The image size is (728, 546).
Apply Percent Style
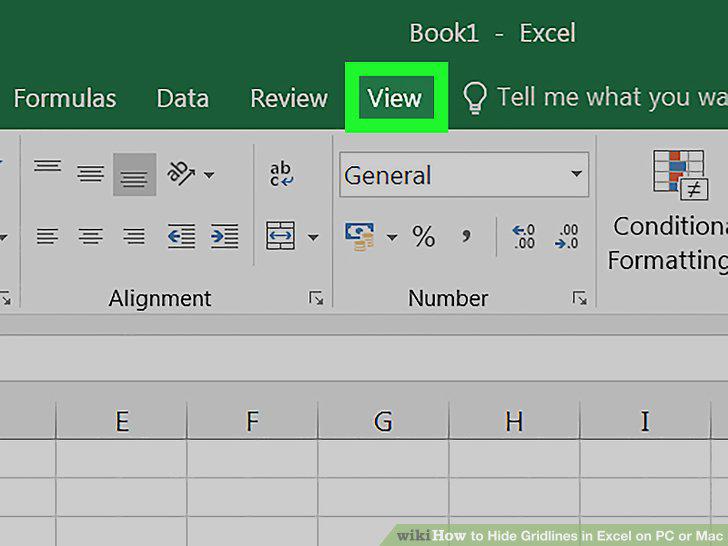click(423, 236)
